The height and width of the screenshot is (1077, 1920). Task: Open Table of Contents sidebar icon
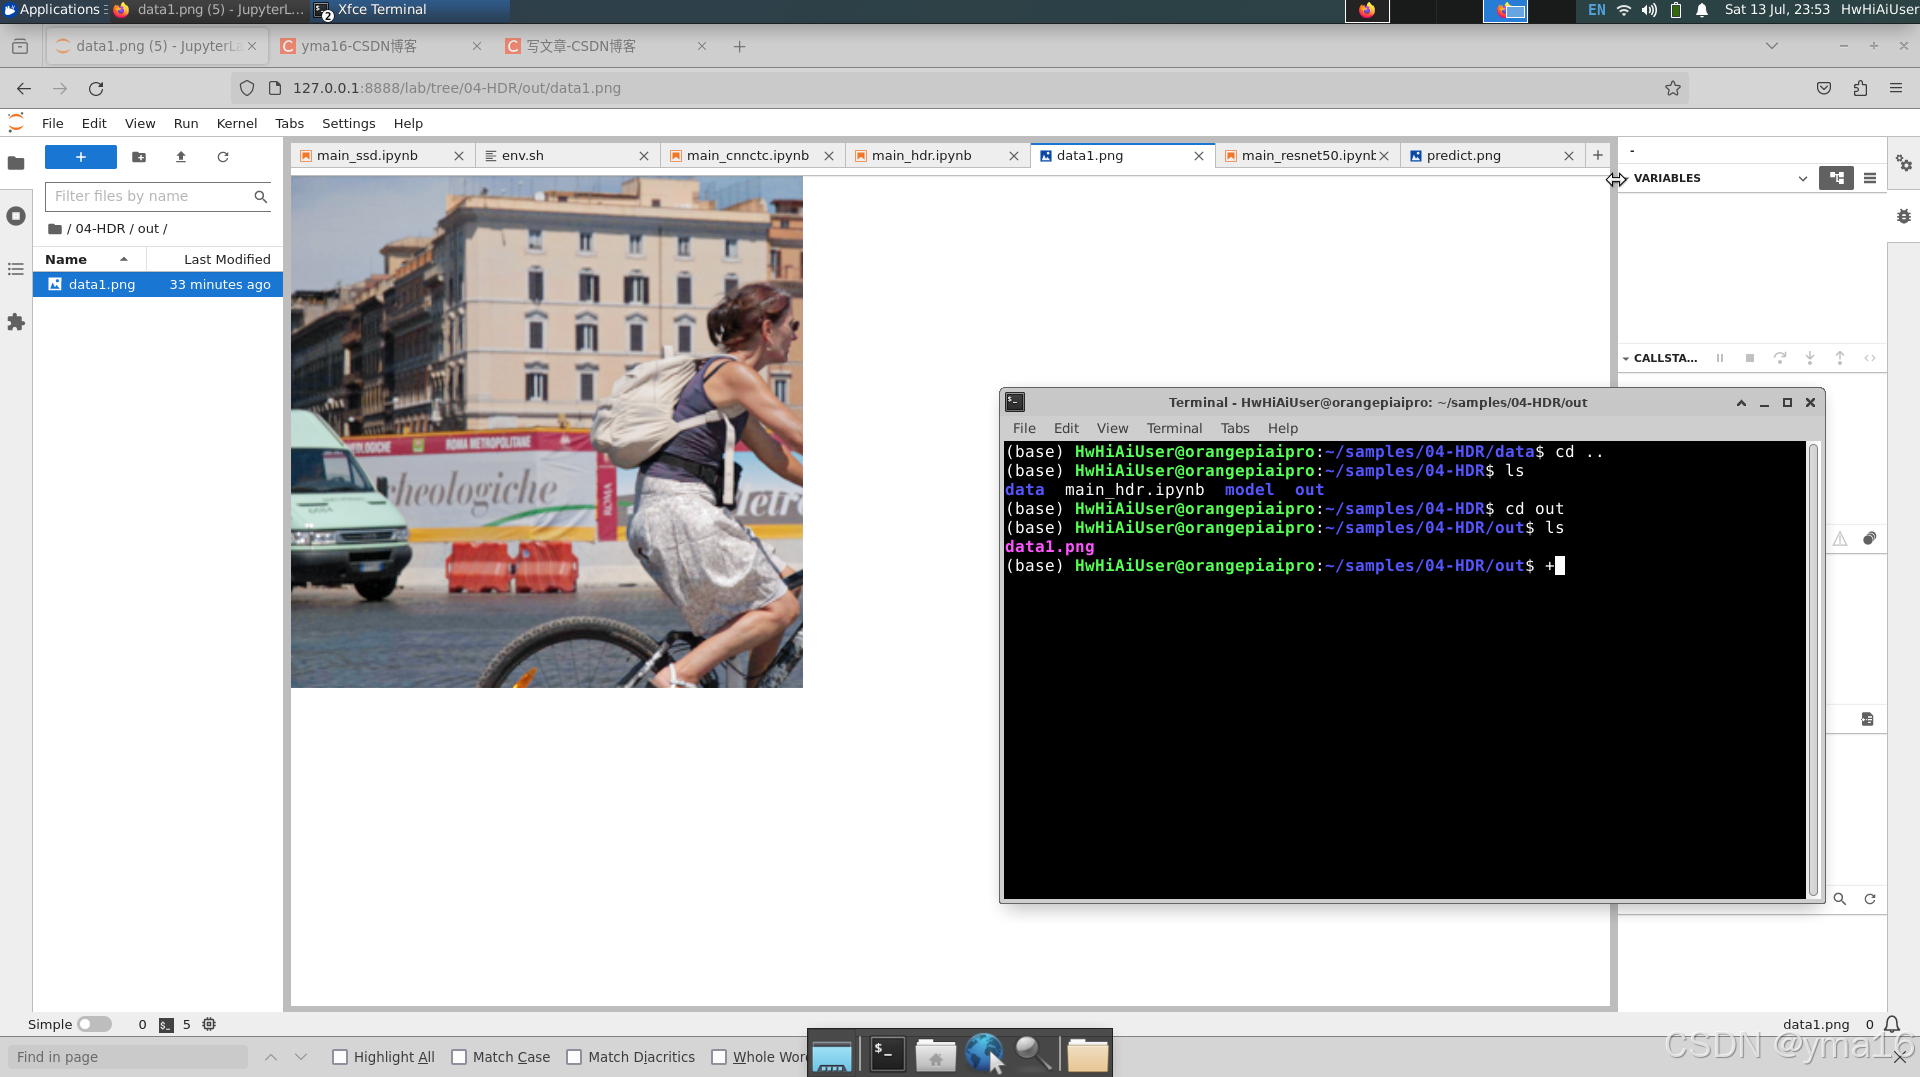pyautogui.click(x=16, y=269)
